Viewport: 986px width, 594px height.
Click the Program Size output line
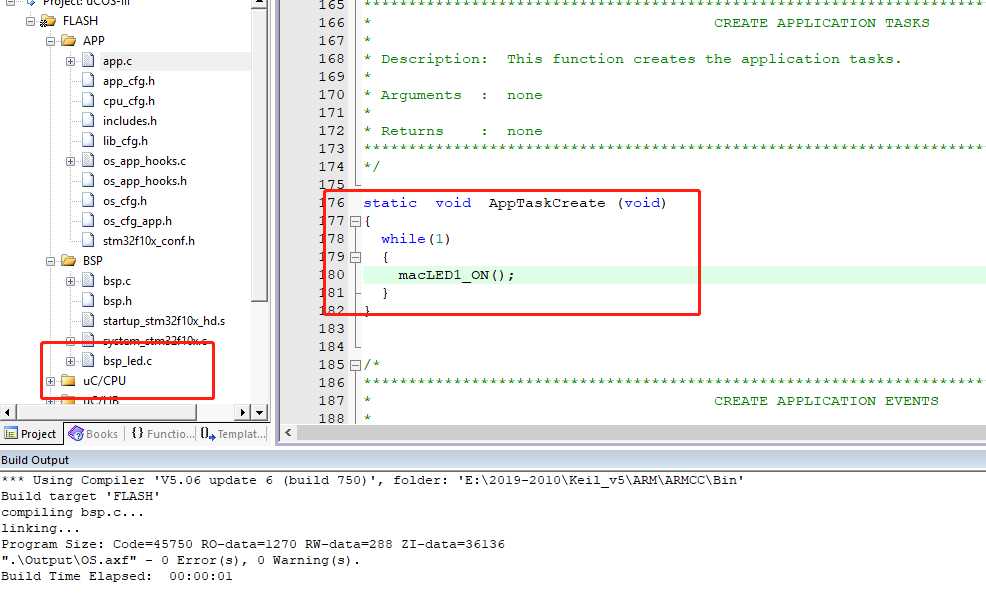pos(253,544)
